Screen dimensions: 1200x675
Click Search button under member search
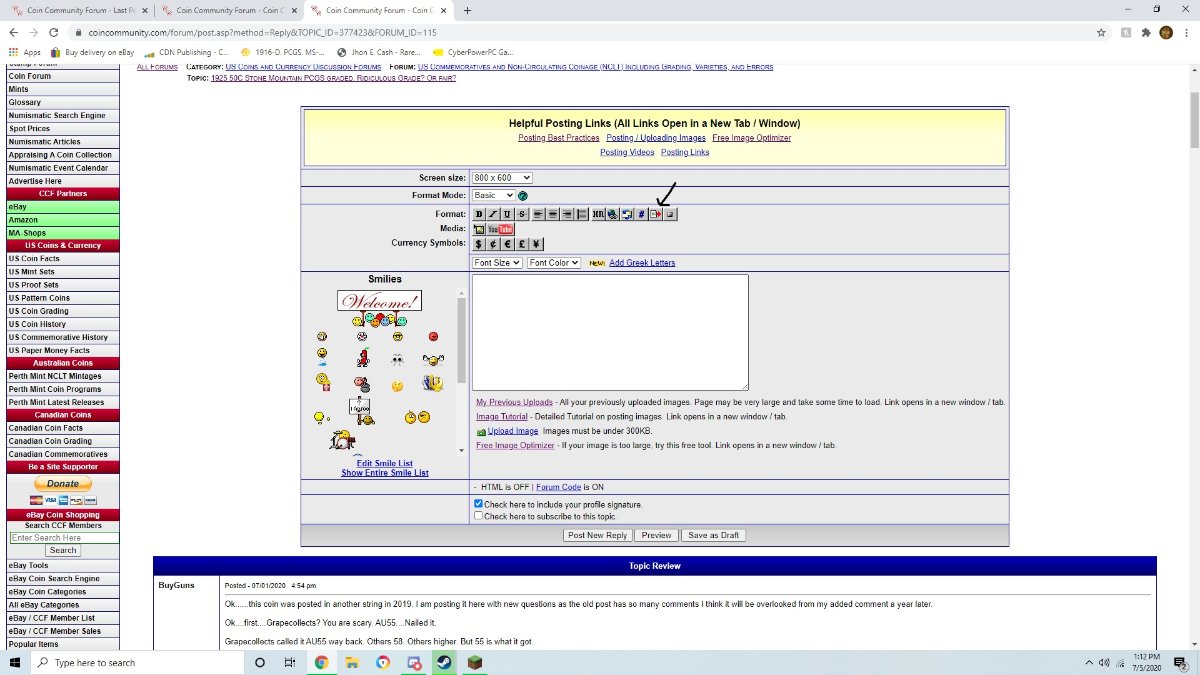63,550
